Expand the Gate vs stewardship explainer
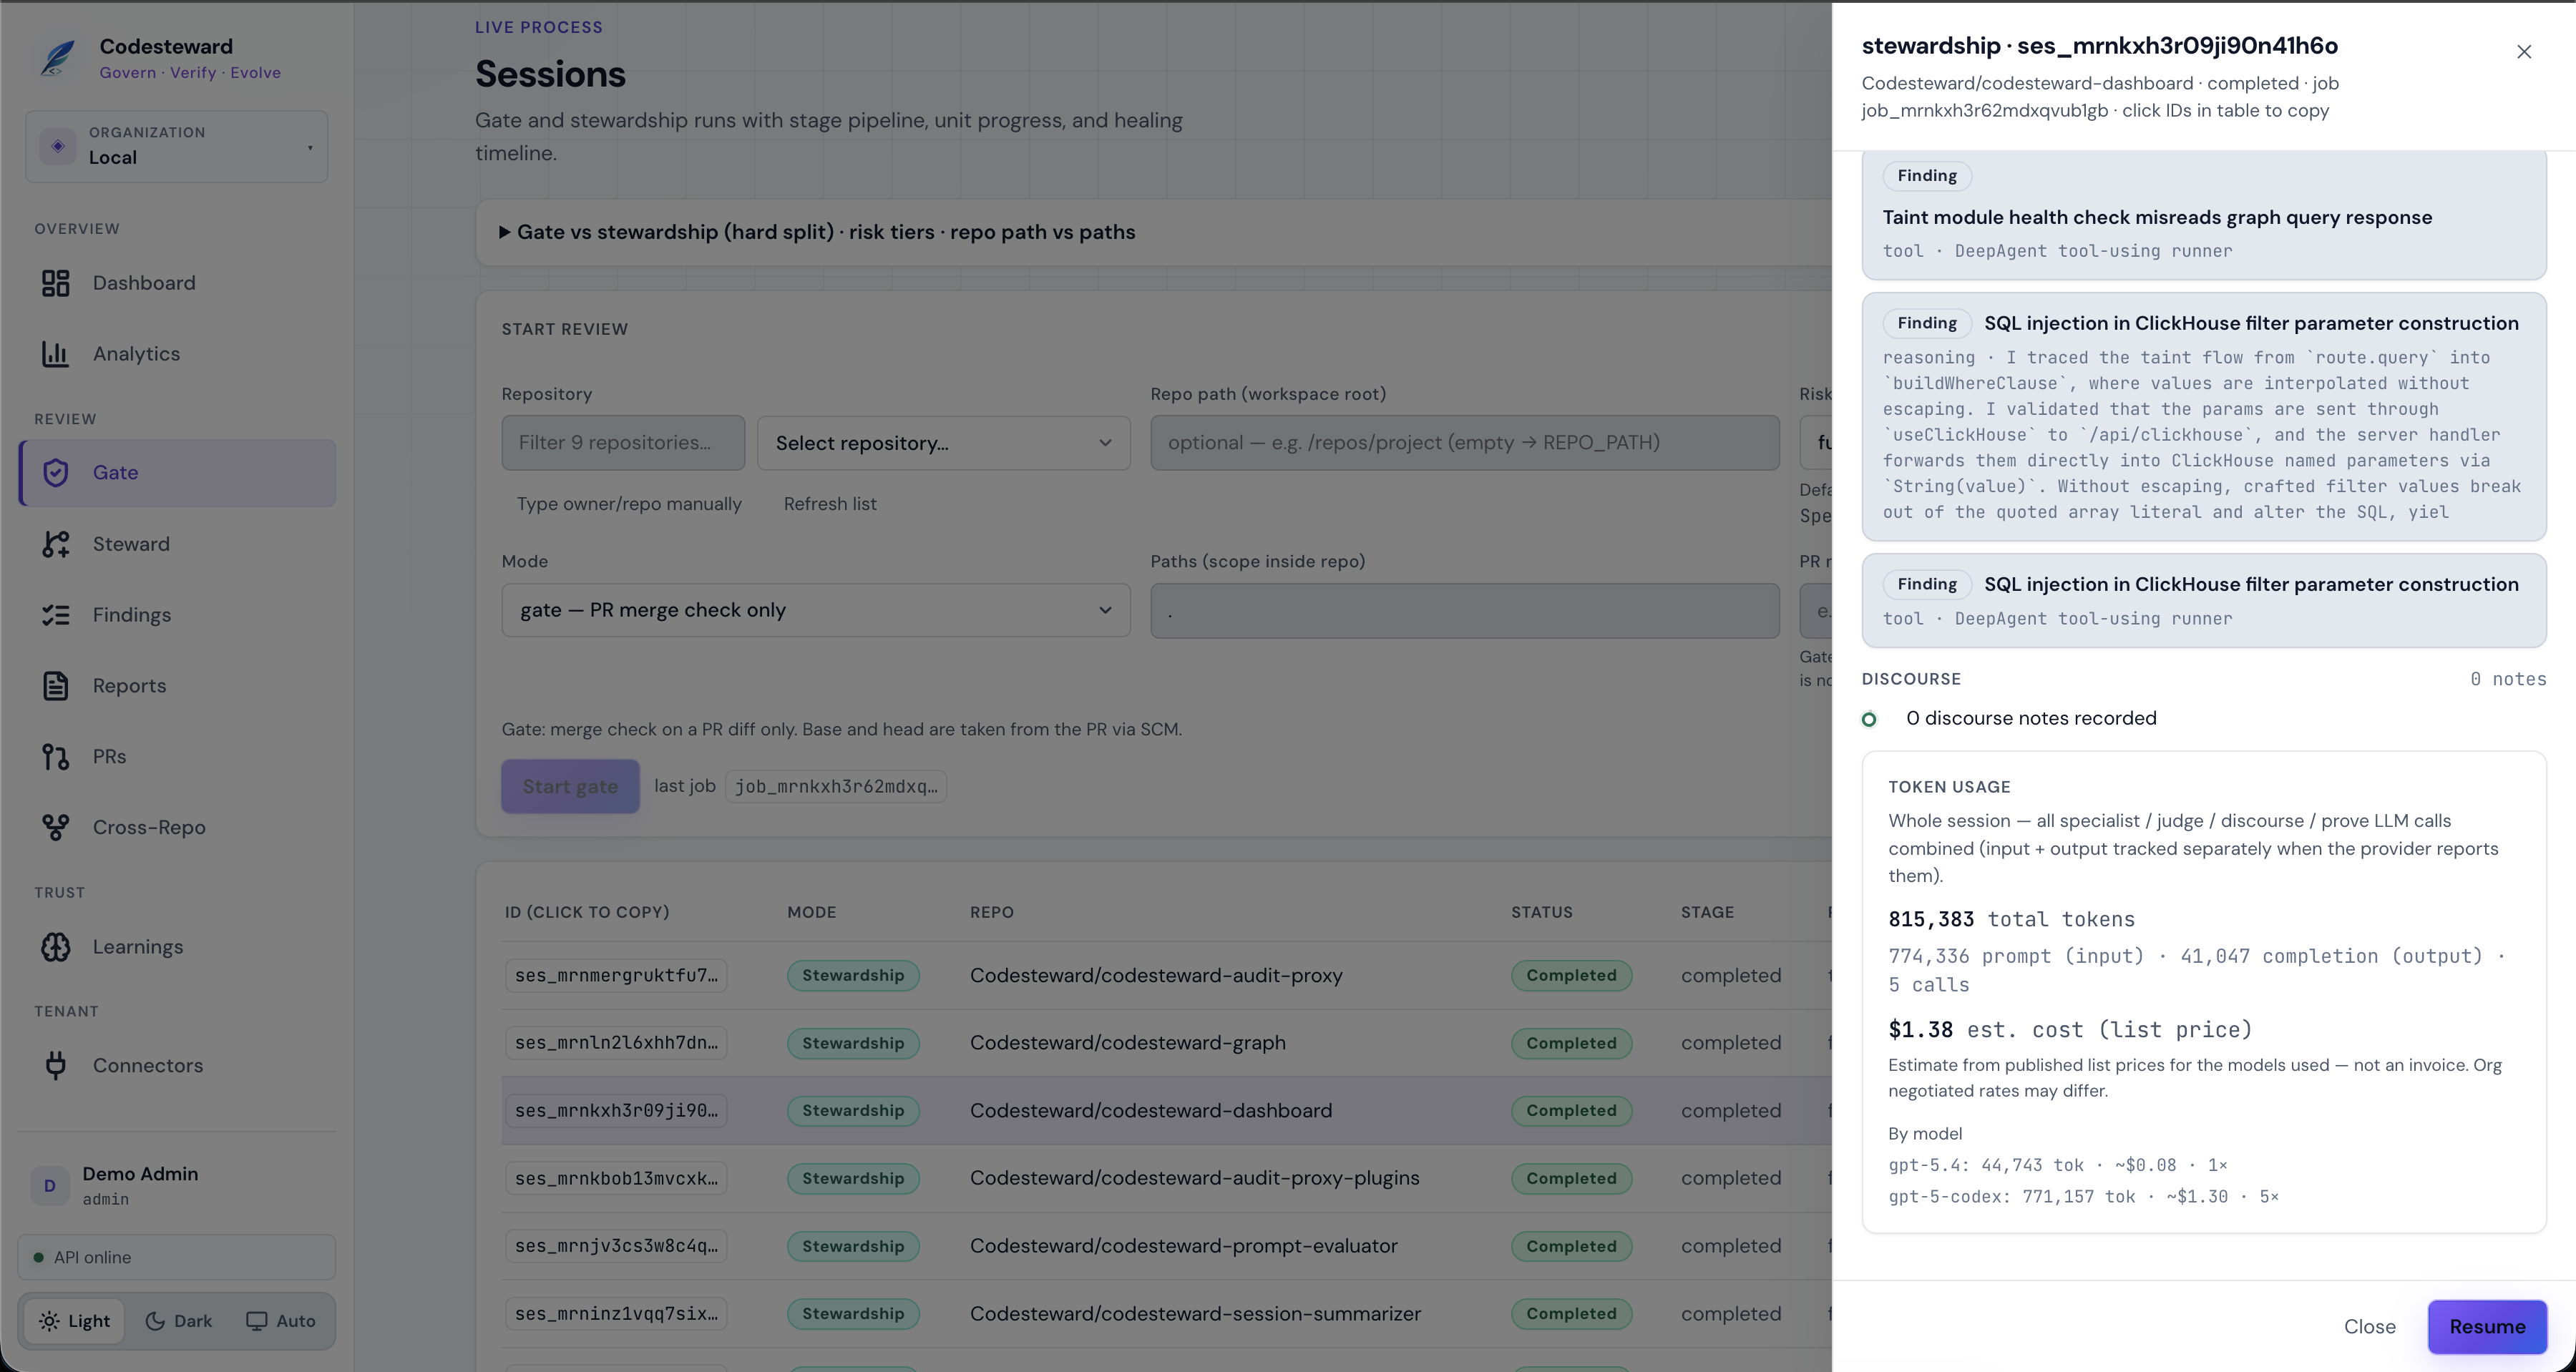2576x1372 pixels. coord(817,232)
